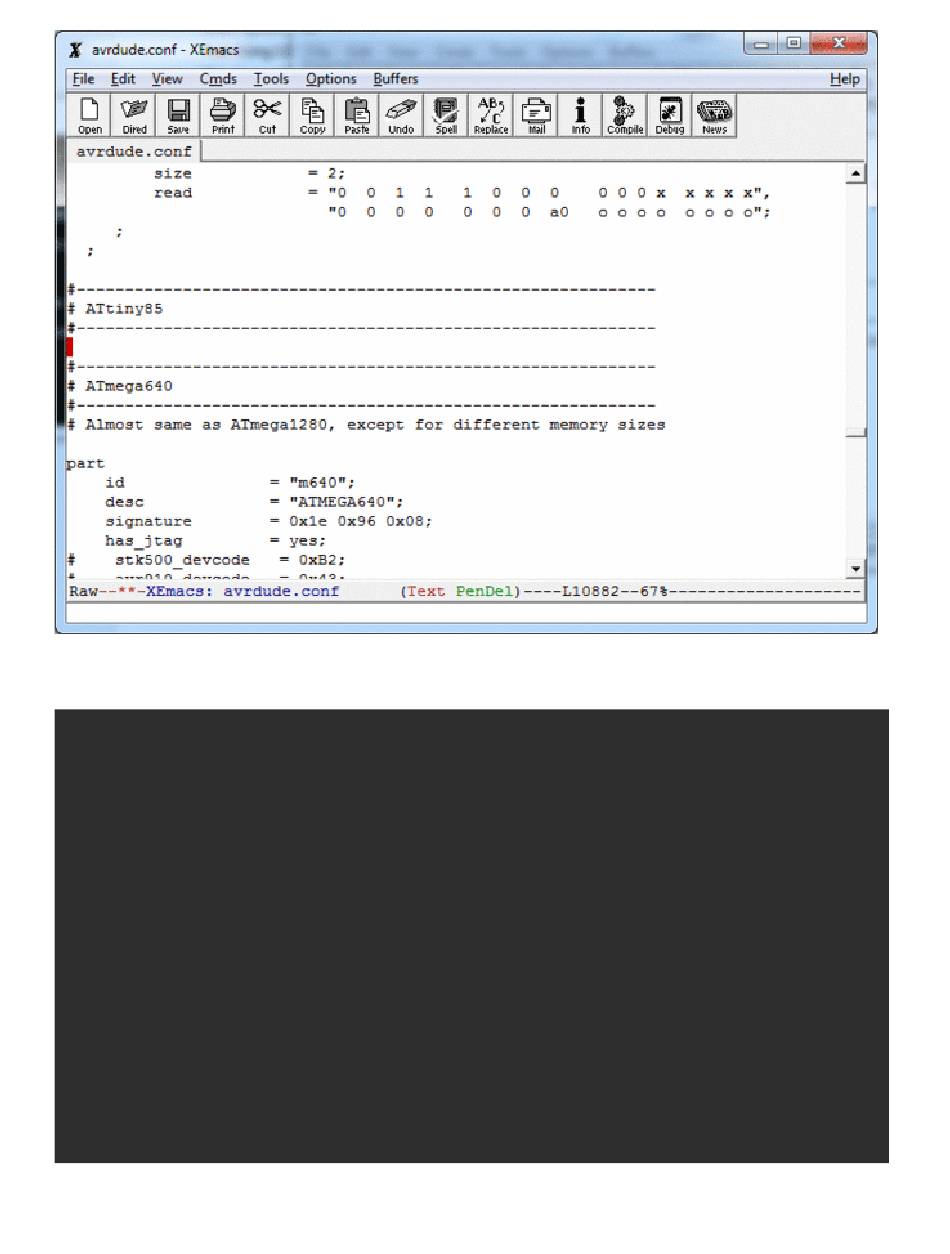The width and height of the screenshot is (950, 1254).
Task: Start Compile from the toolbar
Action: pos(625,115)
